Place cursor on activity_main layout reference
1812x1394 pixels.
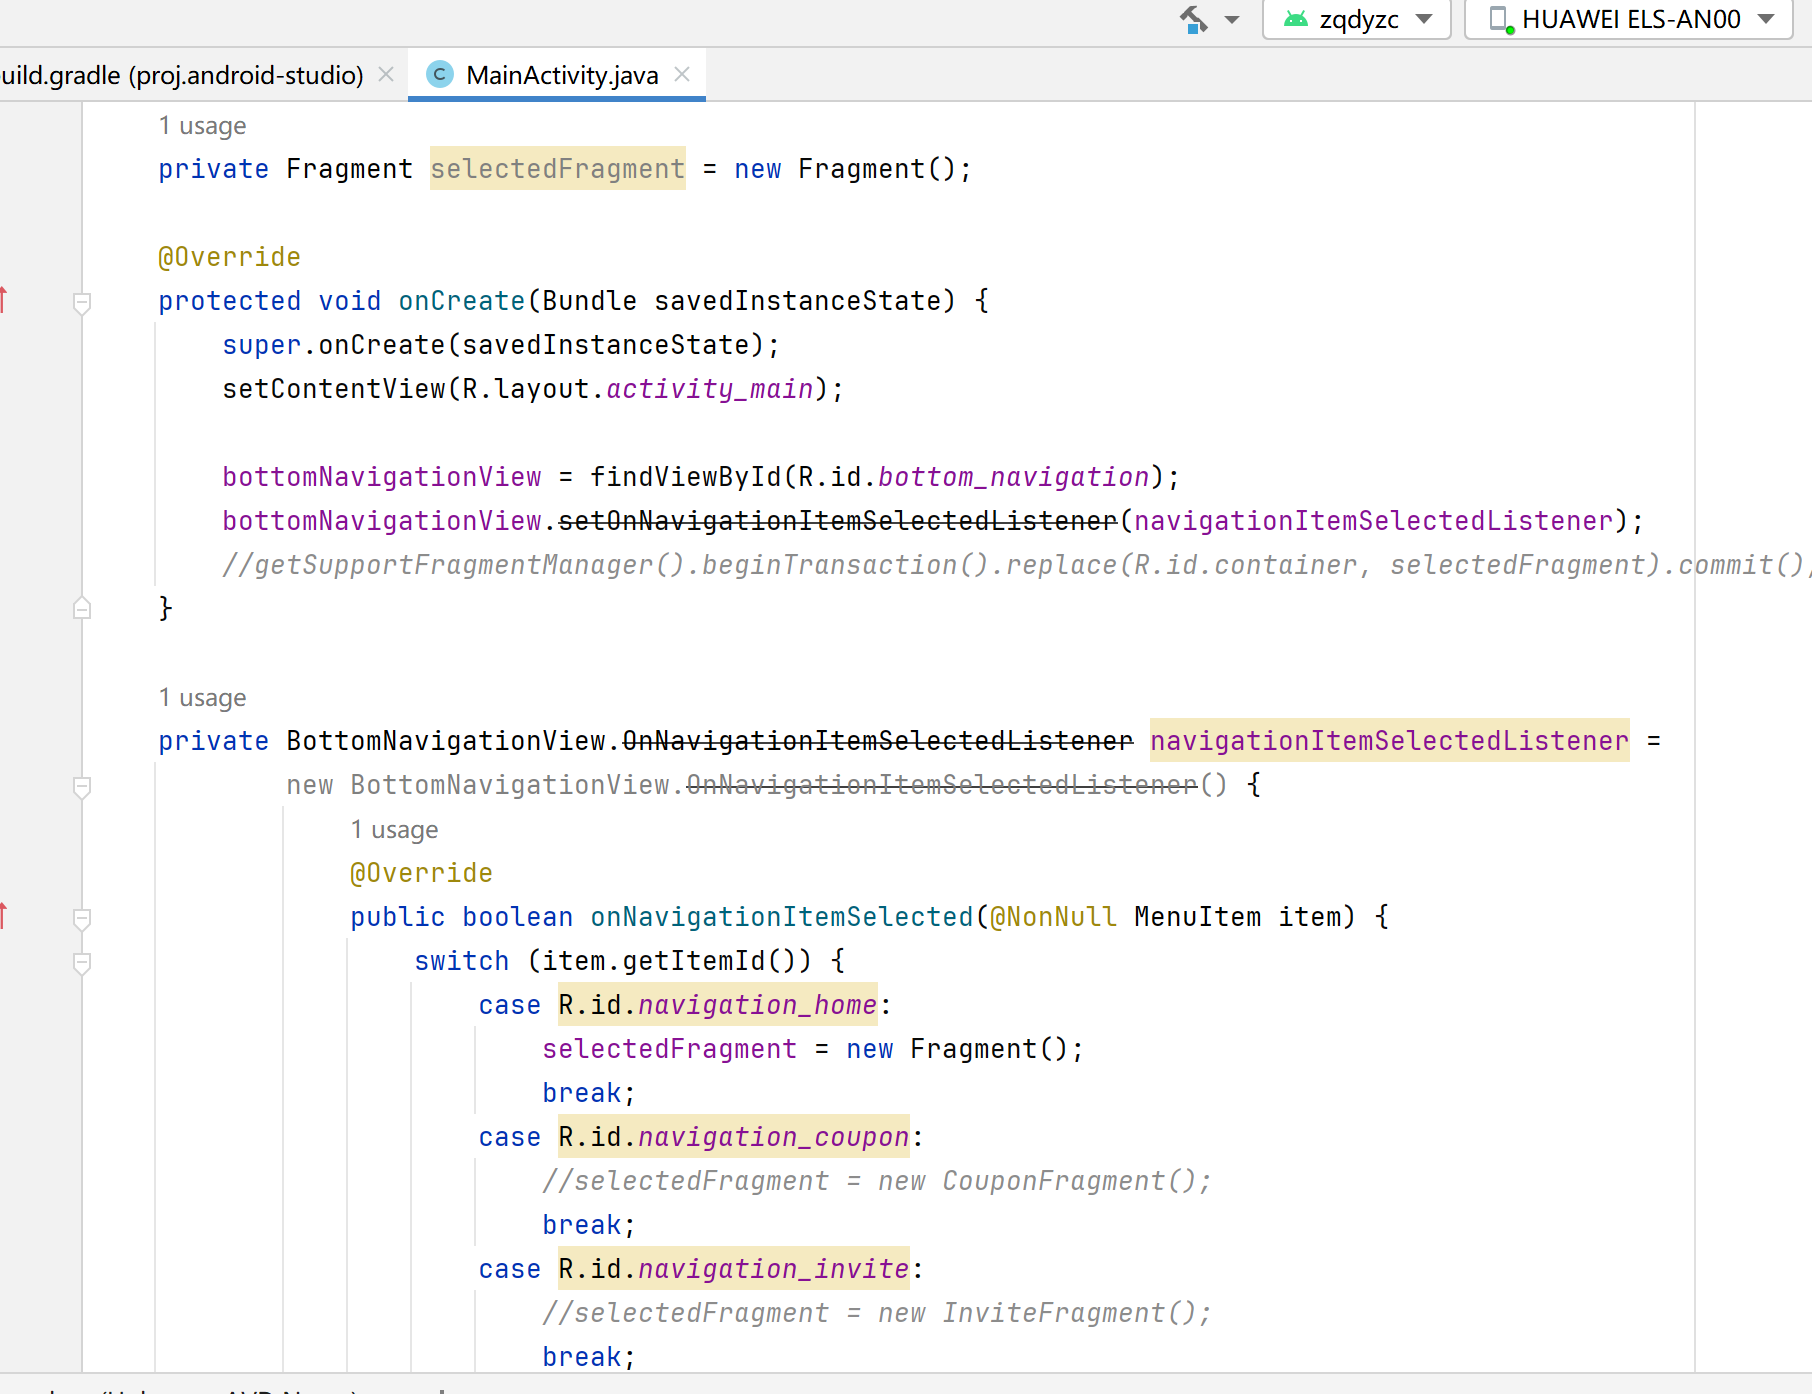coord(709,389)
